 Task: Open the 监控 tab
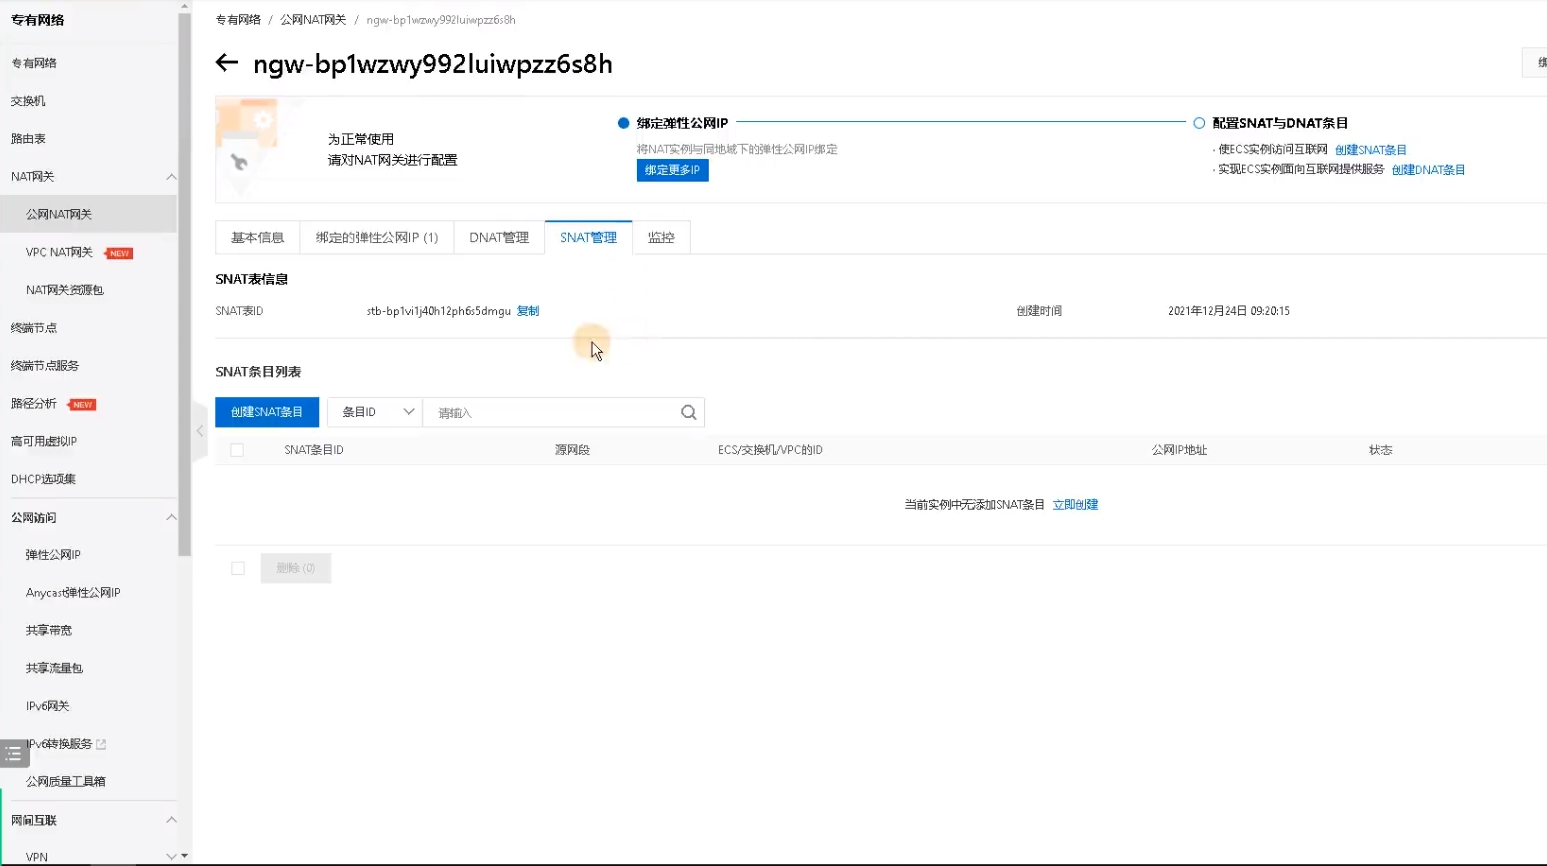coord(660,237)
